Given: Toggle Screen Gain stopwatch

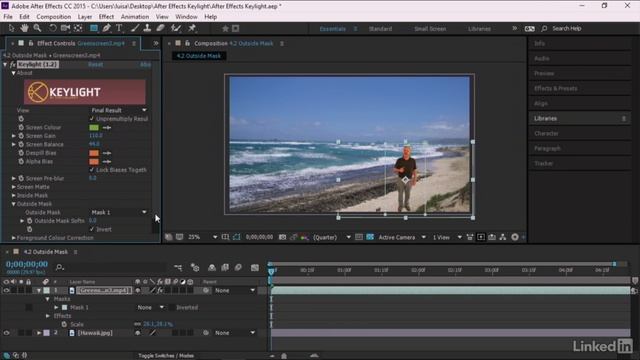Looking at the screenshot, I should 21,136.
